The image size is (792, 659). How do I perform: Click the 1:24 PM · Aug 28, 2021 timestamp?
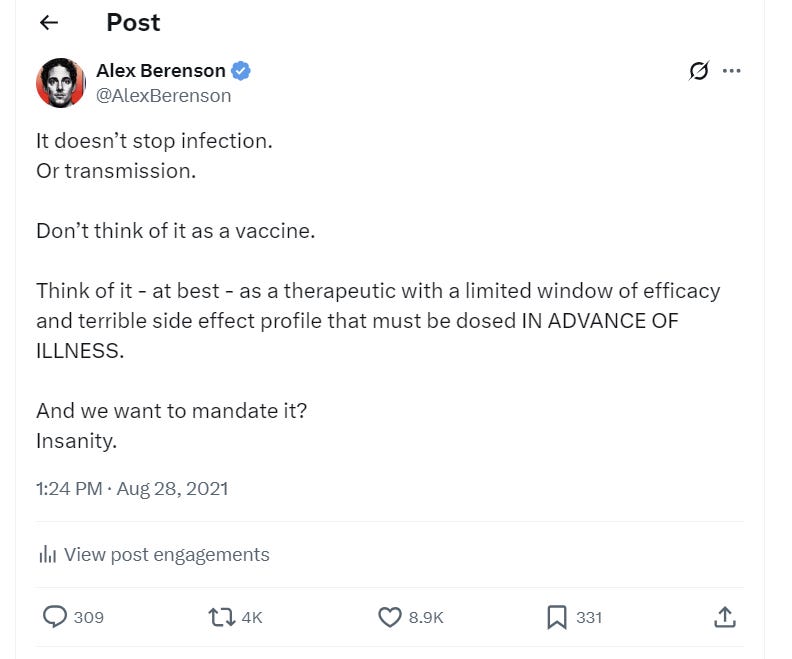point(132,489)
